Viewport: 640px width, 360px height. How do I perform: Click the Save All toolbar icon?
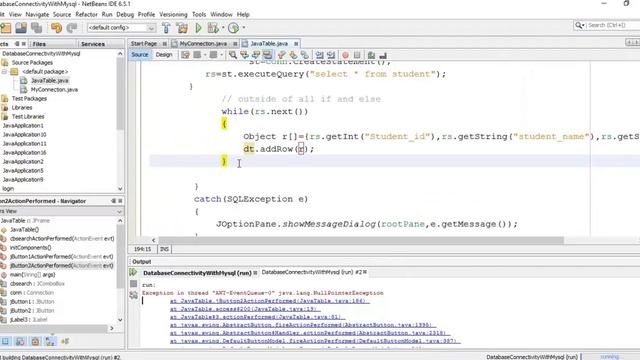point(37,28)
